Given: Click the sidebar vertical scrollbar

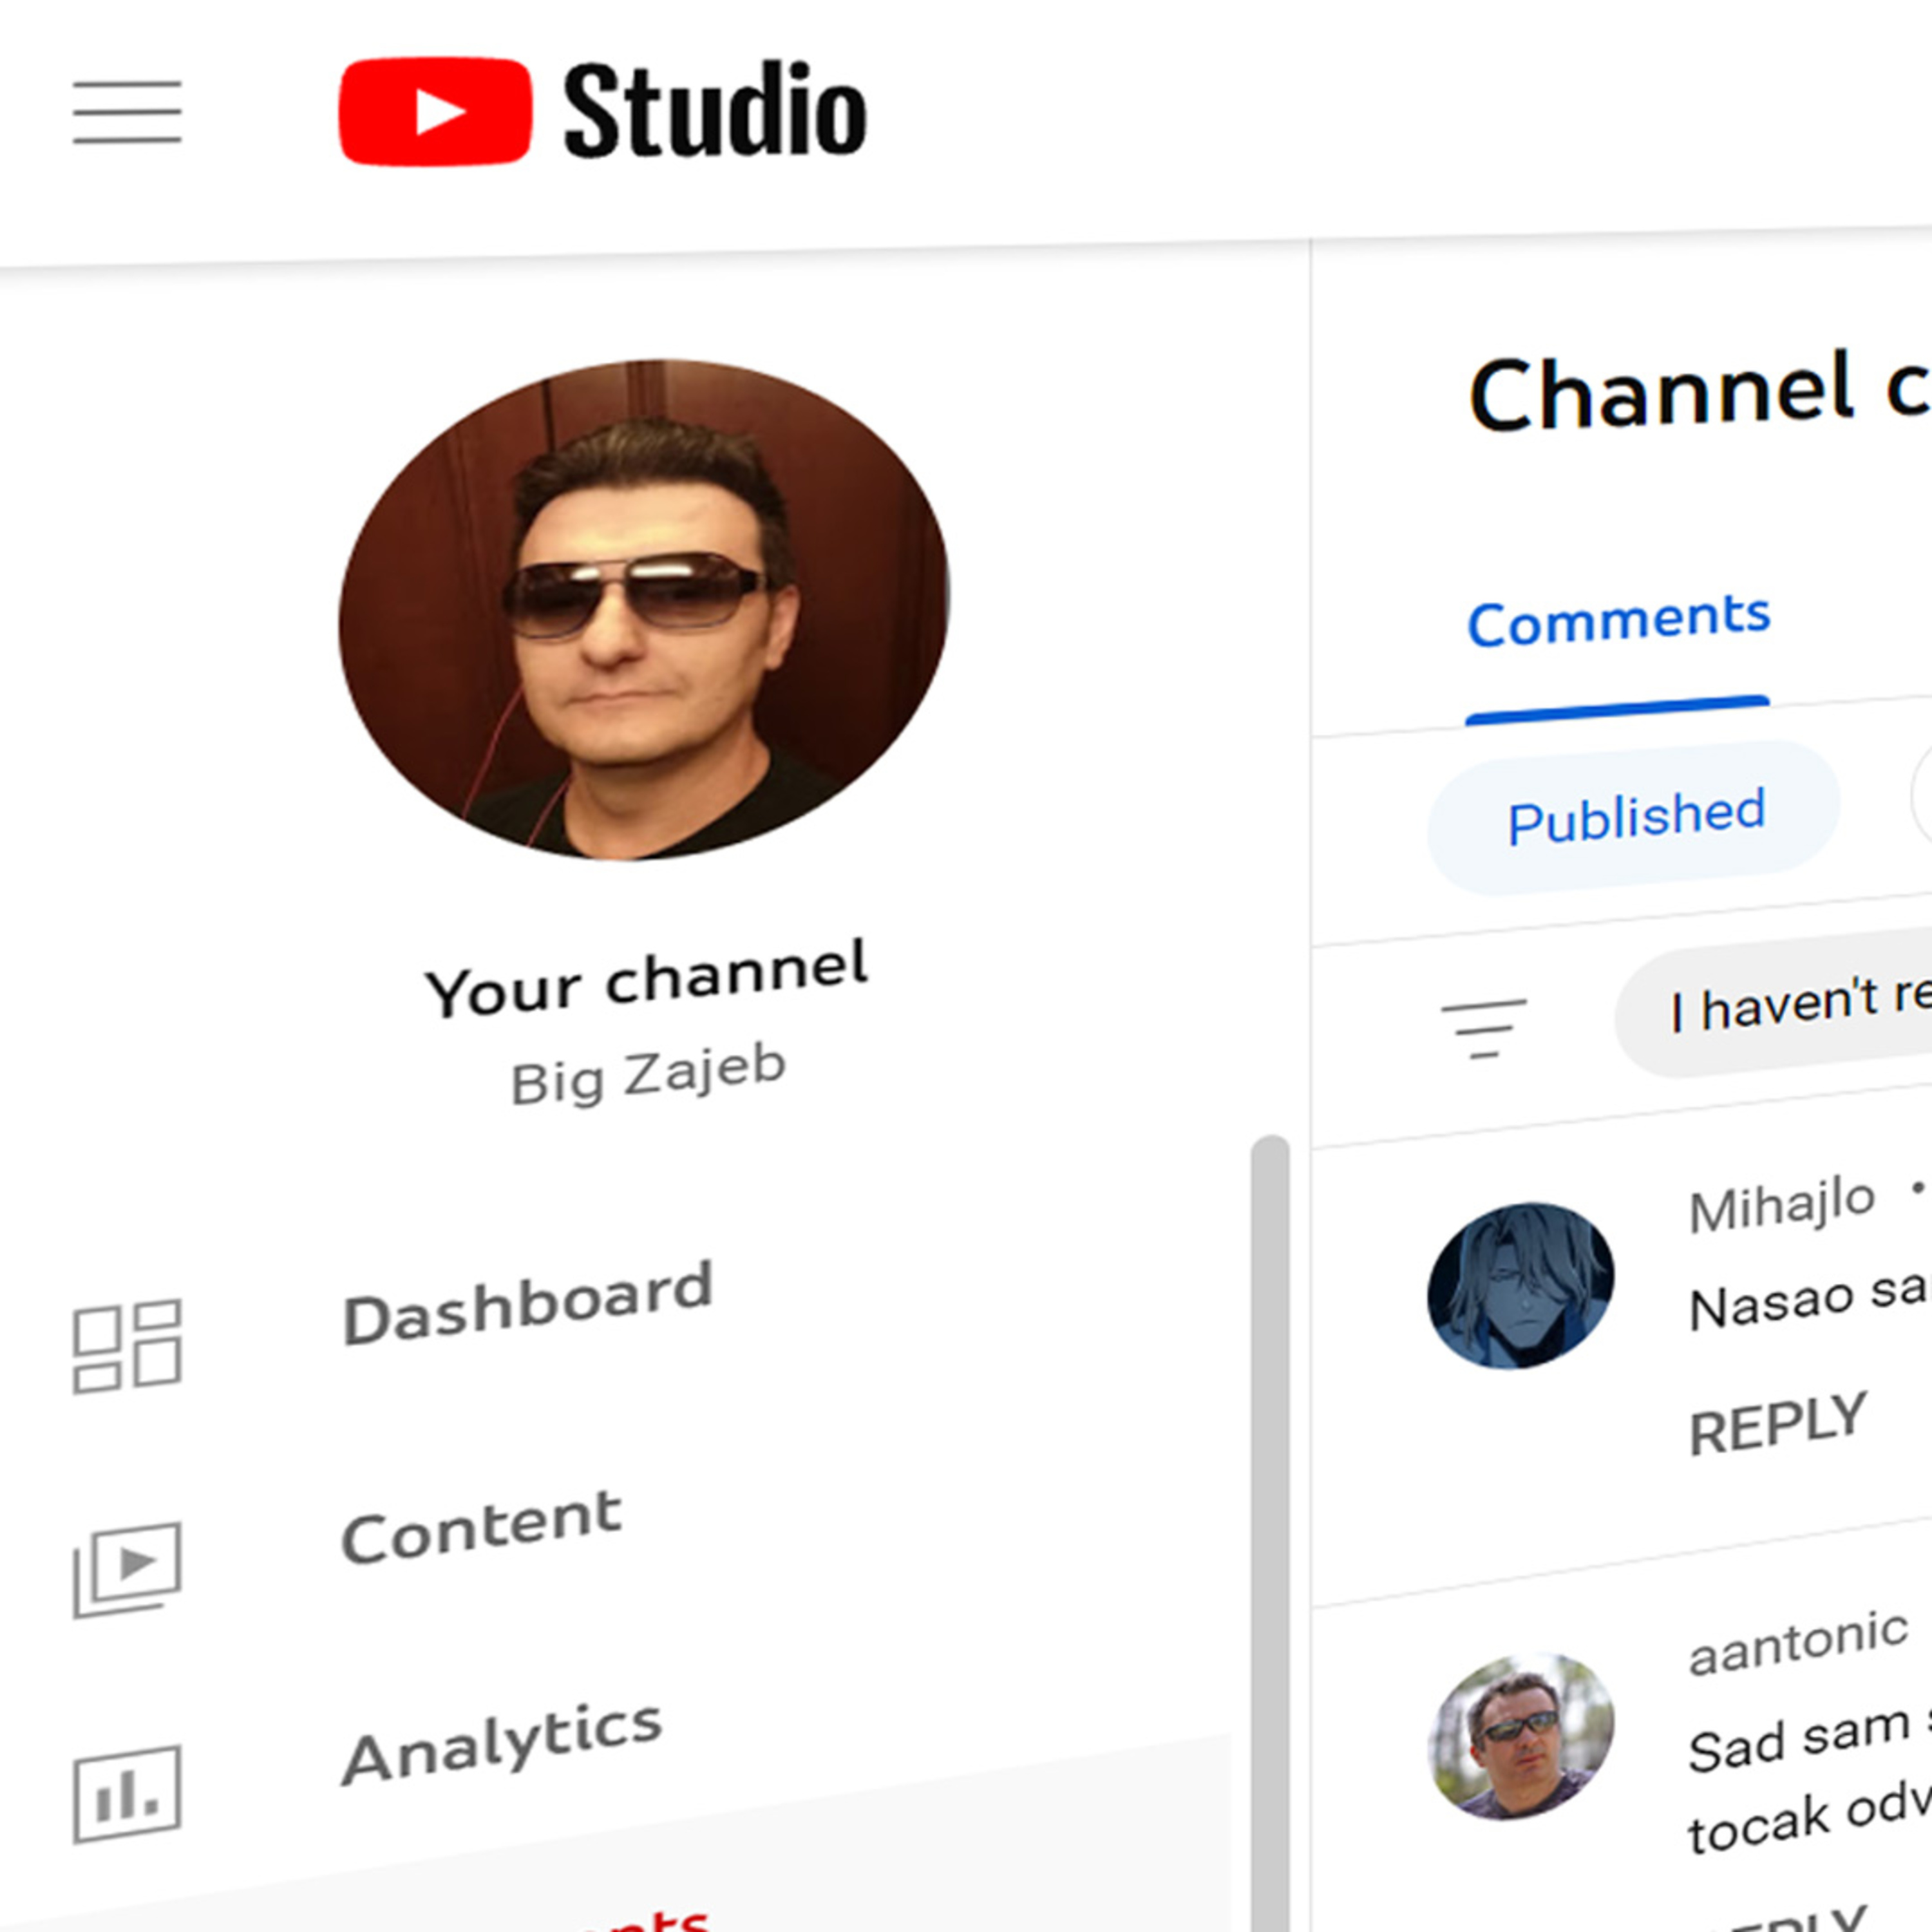Looking at the screenshot, I should click(x=1270, y=1533).
